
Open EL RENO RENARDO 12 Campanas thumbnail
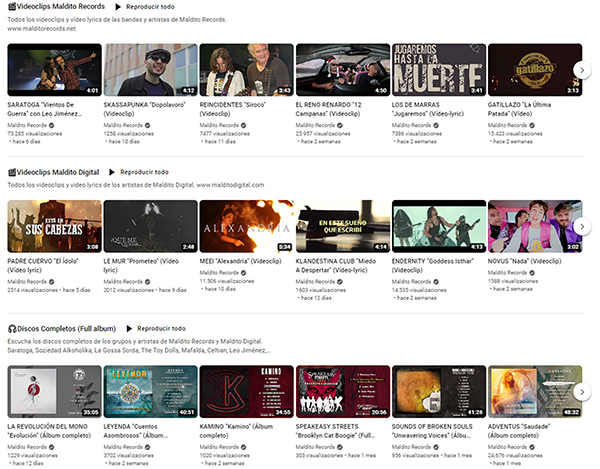click(343, 70)
